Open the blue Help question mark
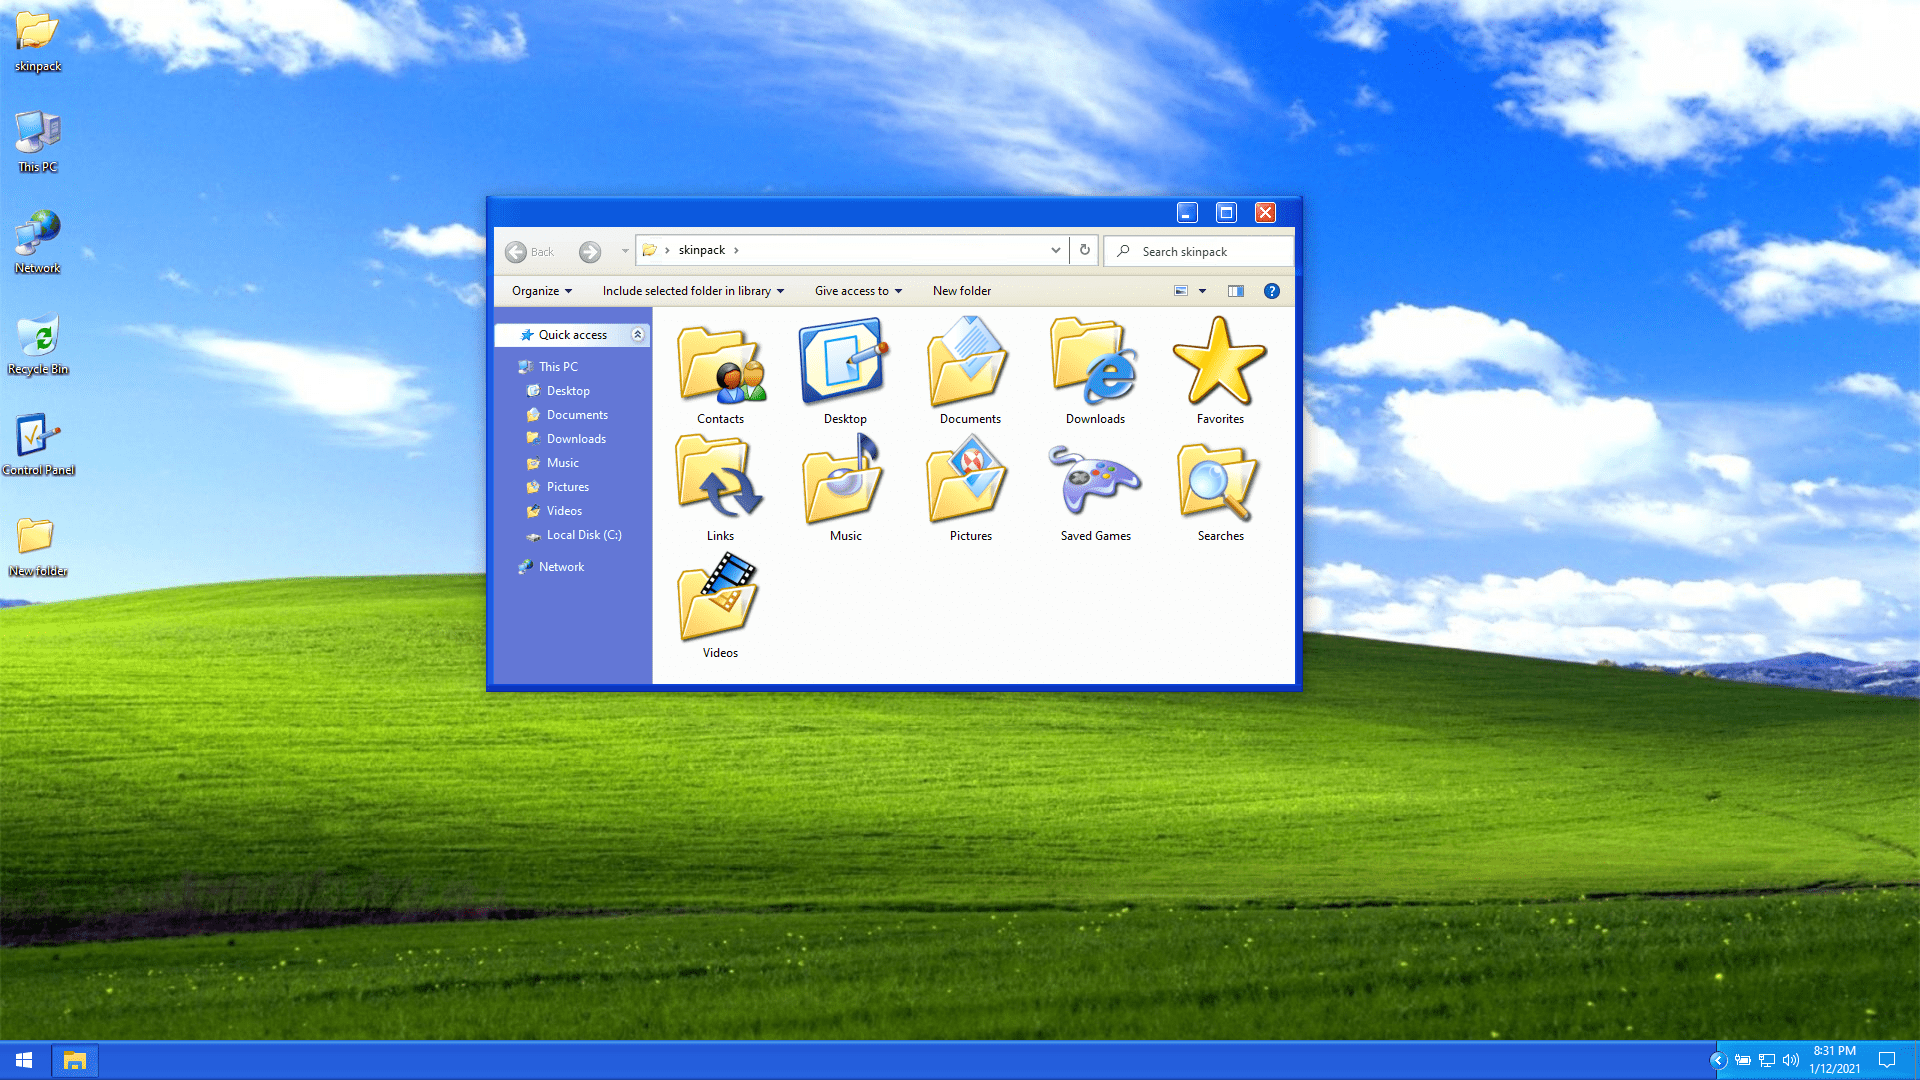 click(x=1271, y=291)
